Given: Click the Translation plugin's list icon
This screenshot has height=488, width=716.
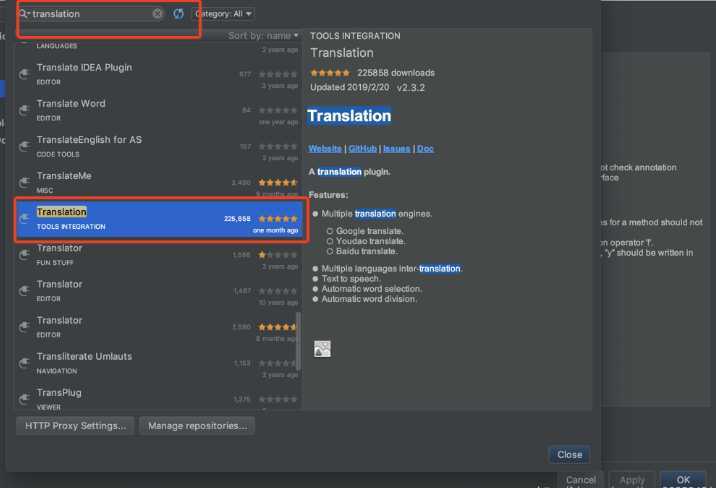Looking at the screenshot, I should pyautogui.click(x=24, y=219).
